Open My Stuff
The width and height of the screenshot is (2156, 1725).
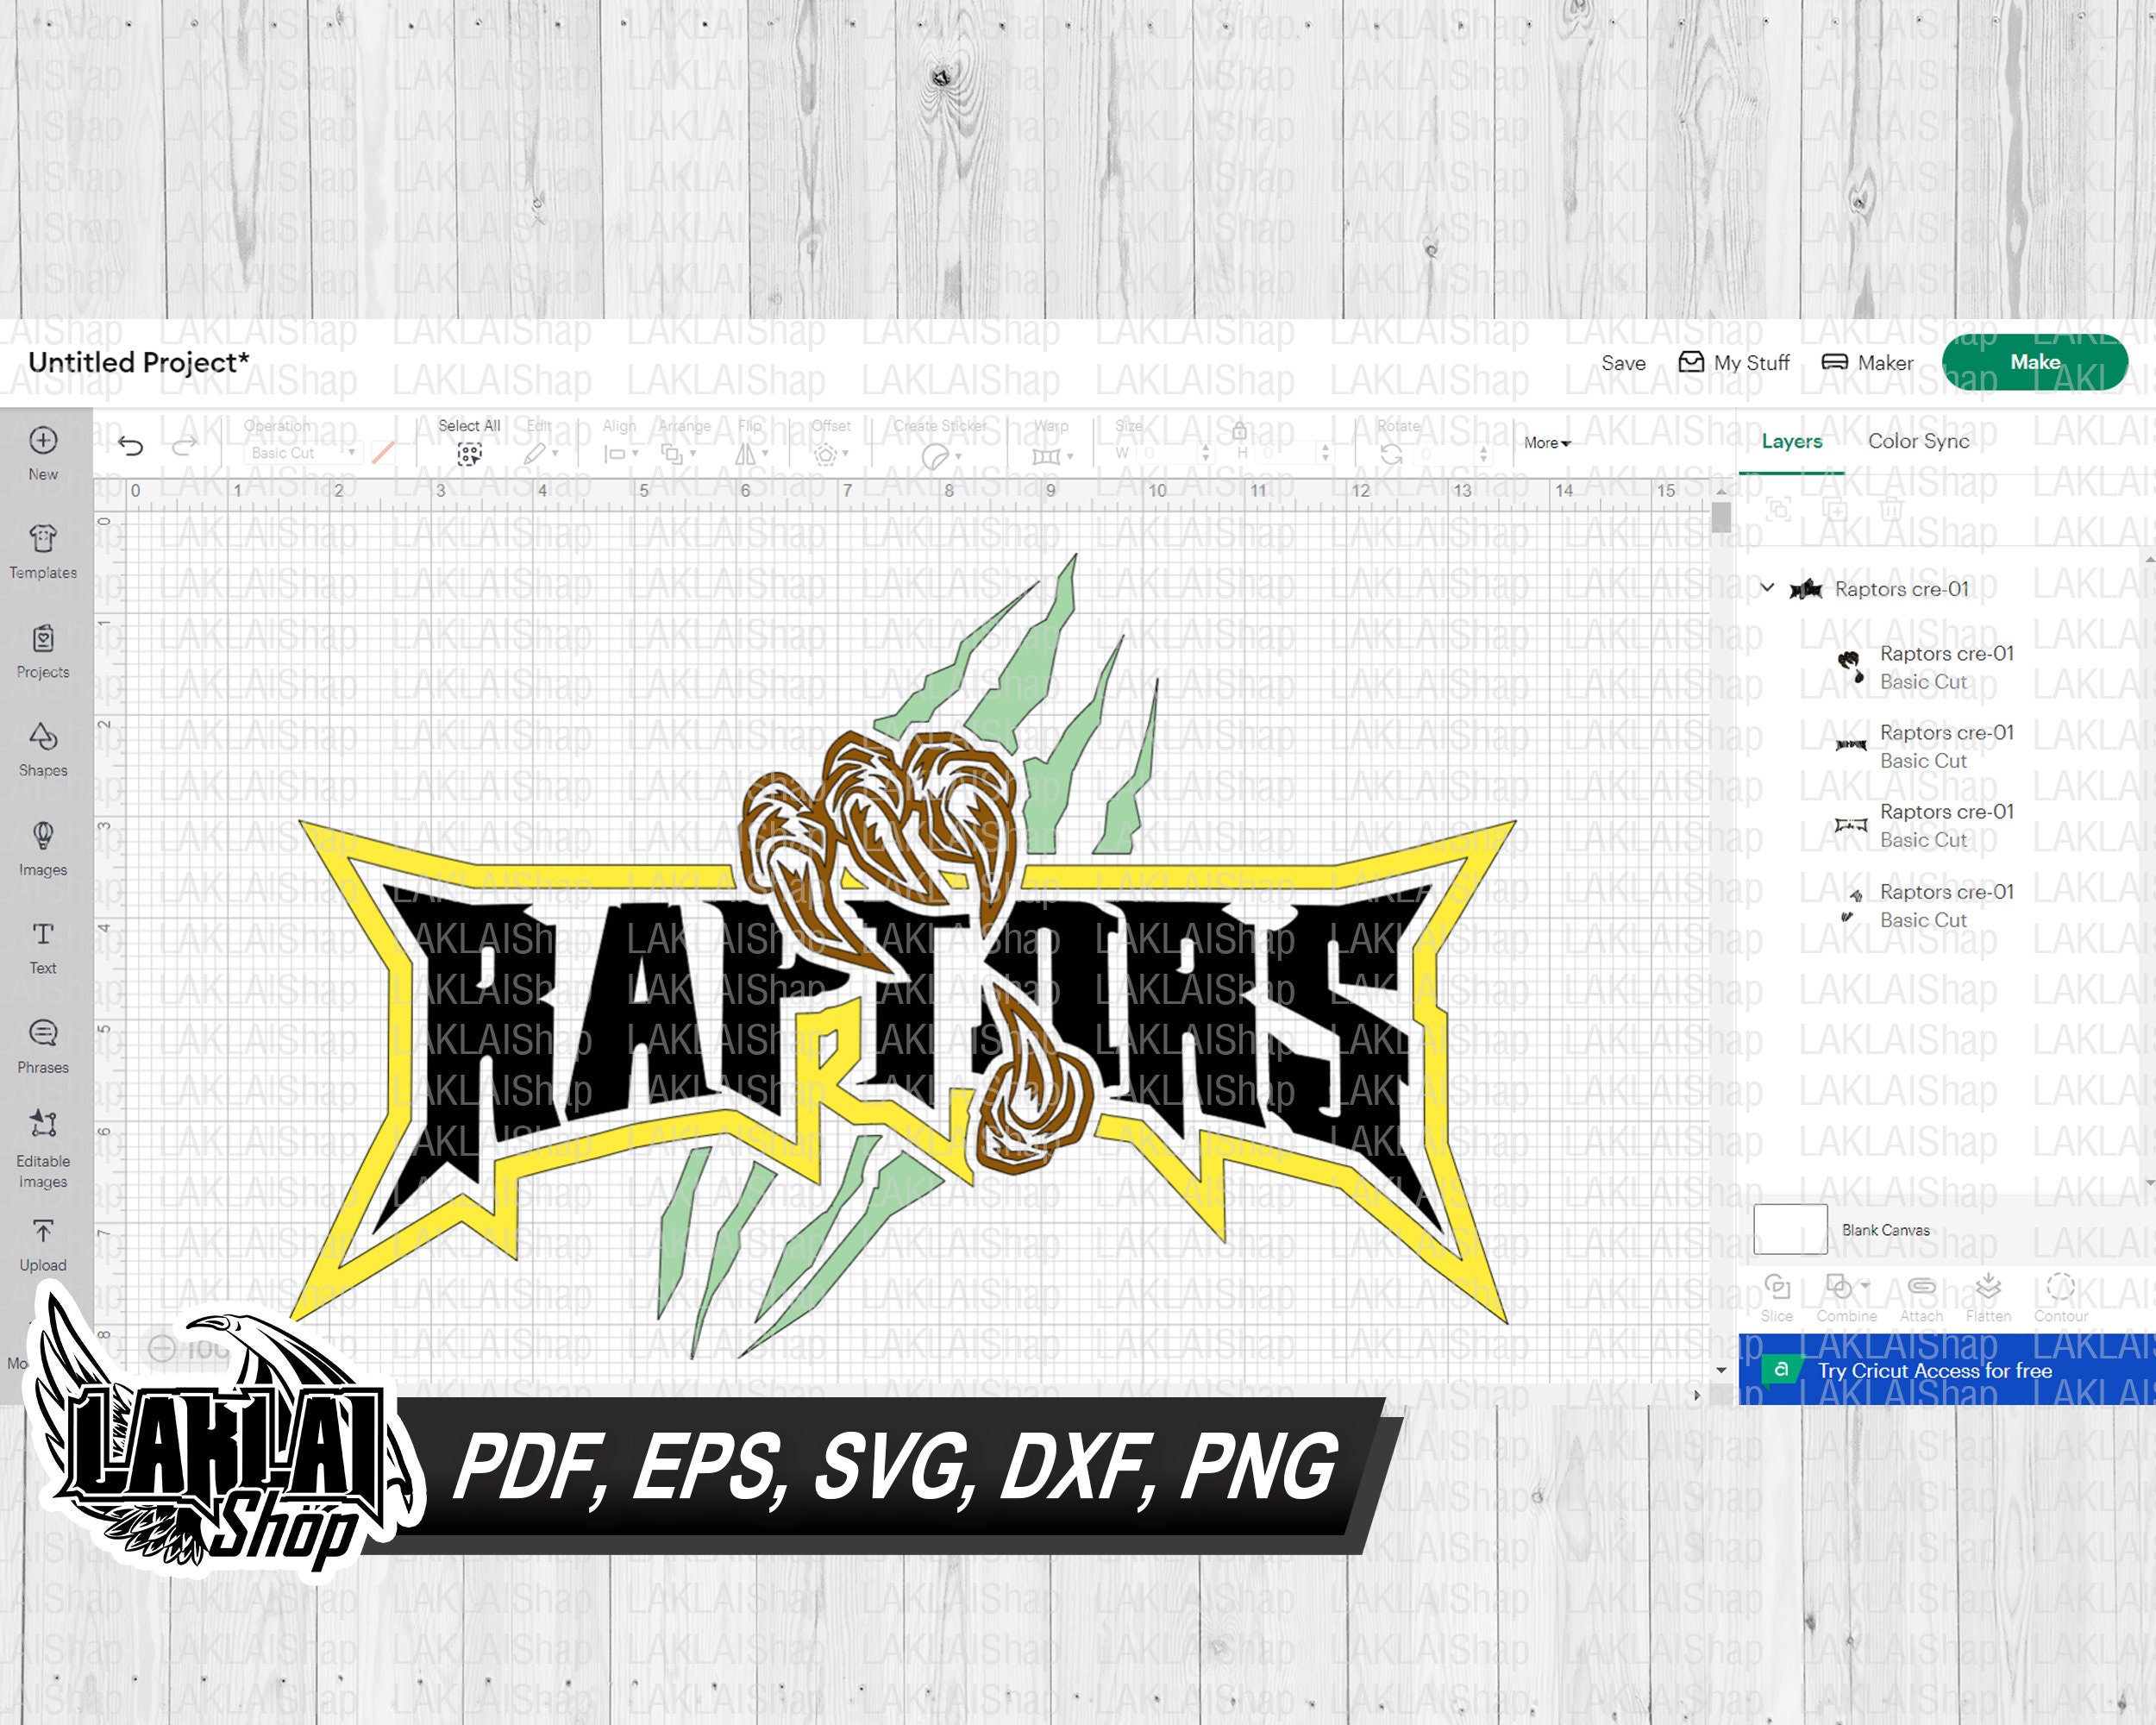point(1734,362)
